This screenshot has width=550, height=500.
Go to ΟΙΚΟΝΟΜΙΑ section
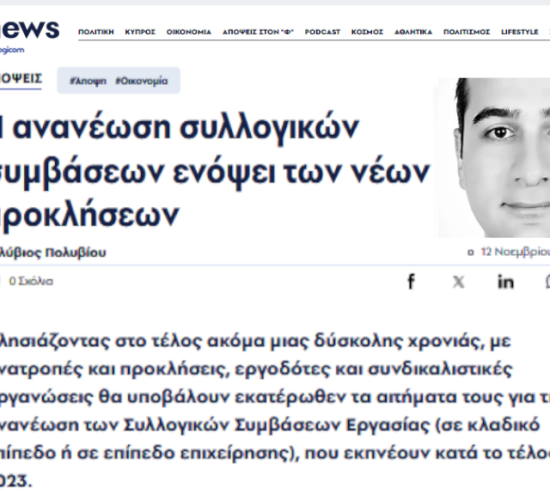[189, 32]
